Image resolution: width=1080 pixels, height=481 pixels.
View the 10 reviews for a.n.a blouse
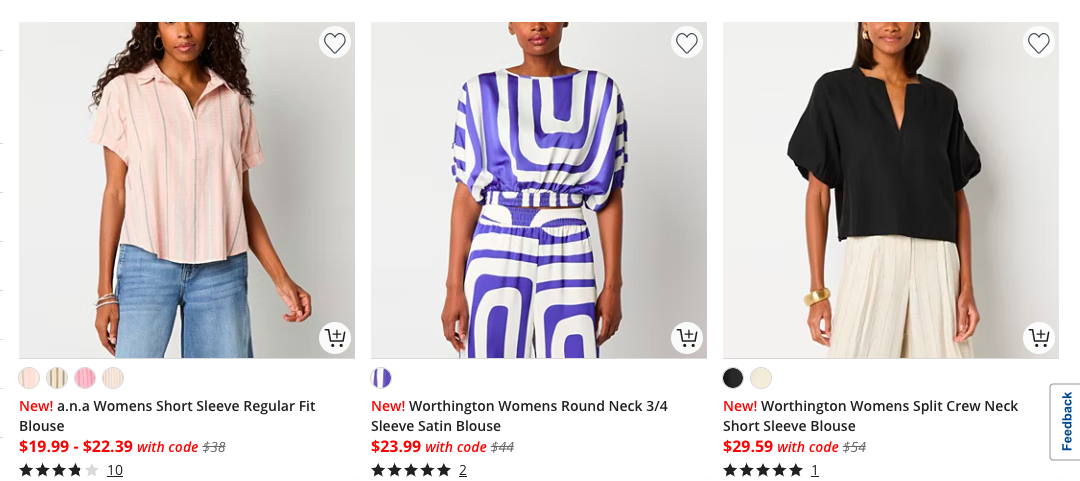click(x=115, y=470)
